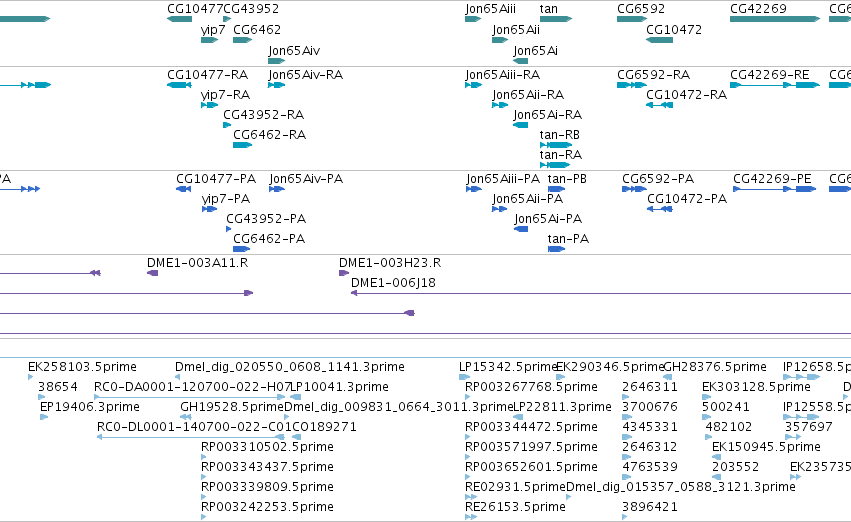The width and height of the screenshot is (851, 522).
Task: Click the CG42269-RE transcript label
Action: coord(769,75)
